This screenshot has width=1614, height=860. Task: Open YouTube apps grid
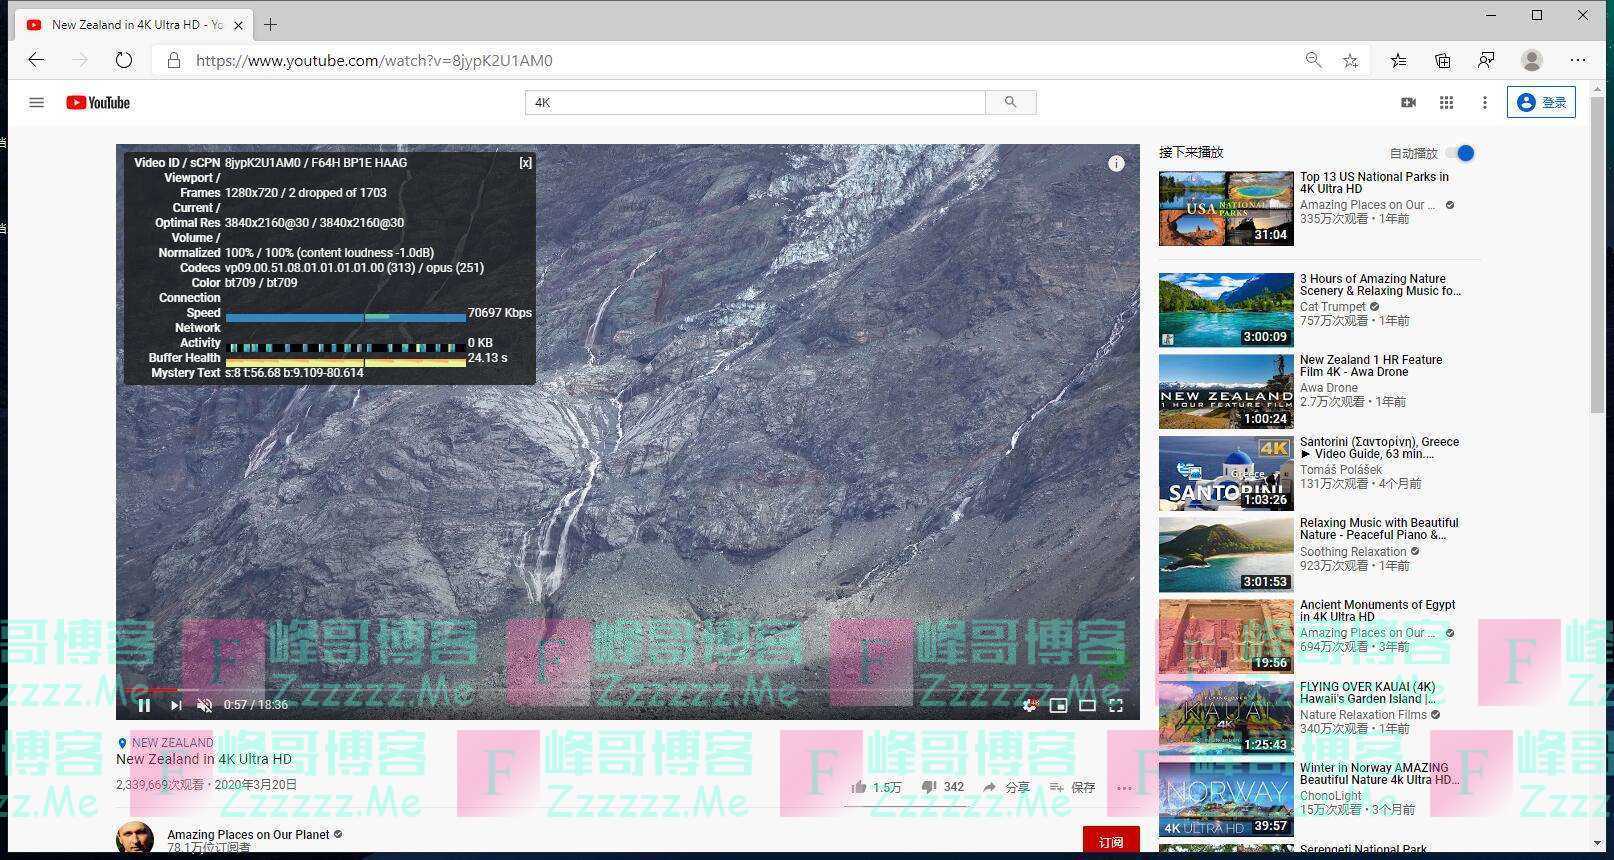pyautogui.click(x=1446, y=102)
